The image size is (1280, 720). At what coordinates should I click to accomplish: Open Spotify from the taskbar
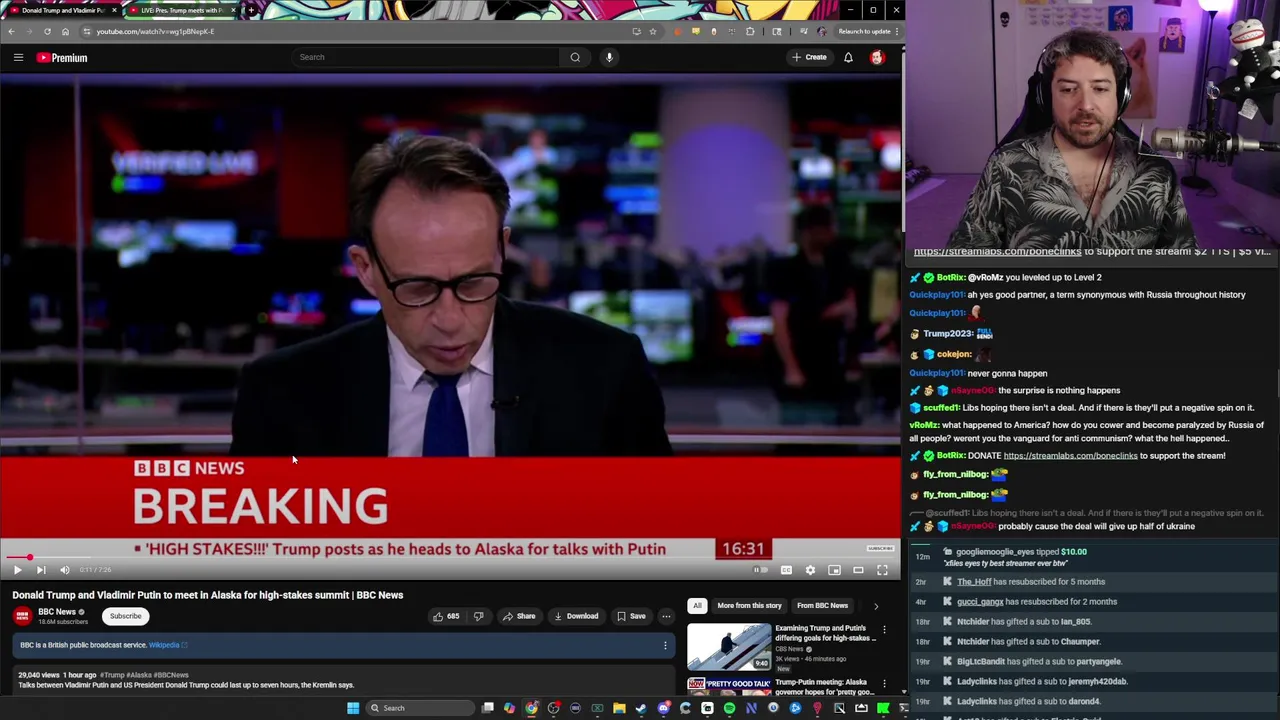pos(729,708)
